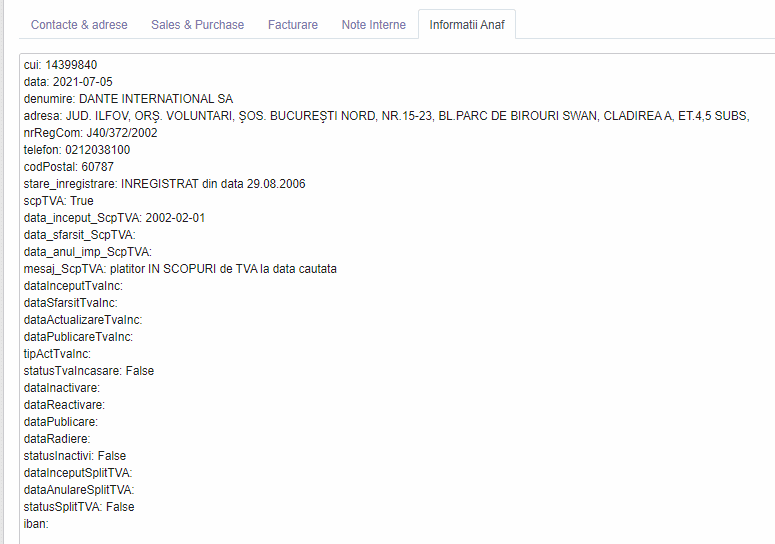This screenshot has width=775, height=544.
Task: Click the statusInactivi: False line
Action: (75, 456)
